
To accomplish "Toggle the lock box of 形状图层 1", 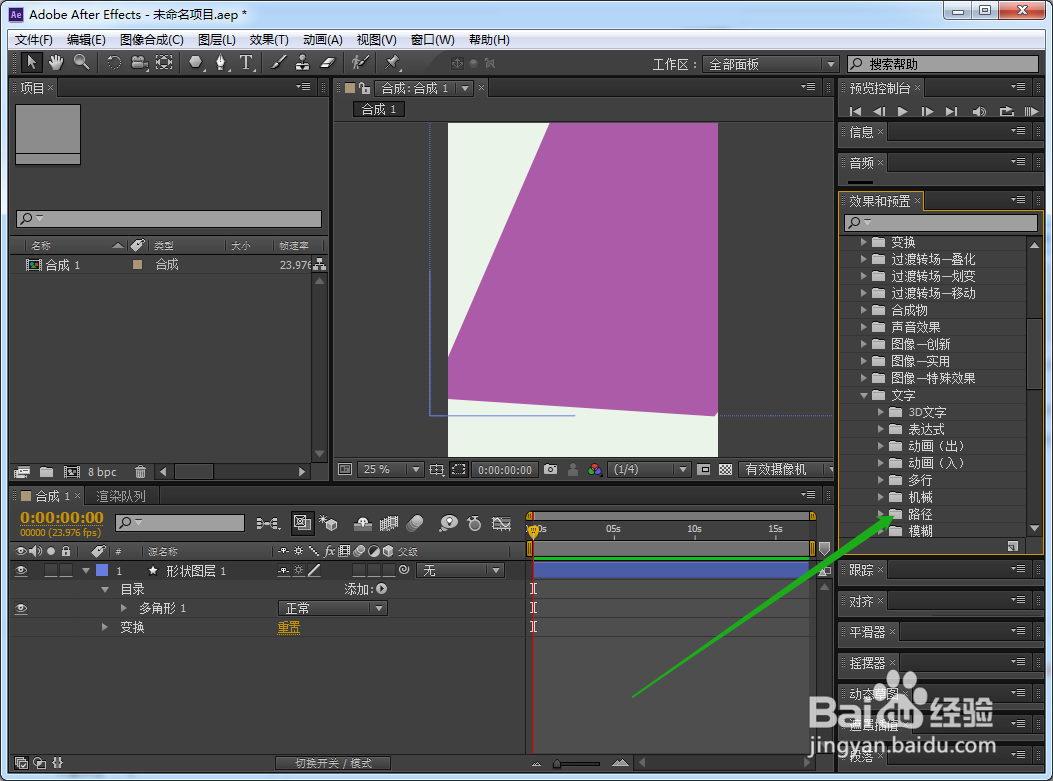I will point(66,570).
